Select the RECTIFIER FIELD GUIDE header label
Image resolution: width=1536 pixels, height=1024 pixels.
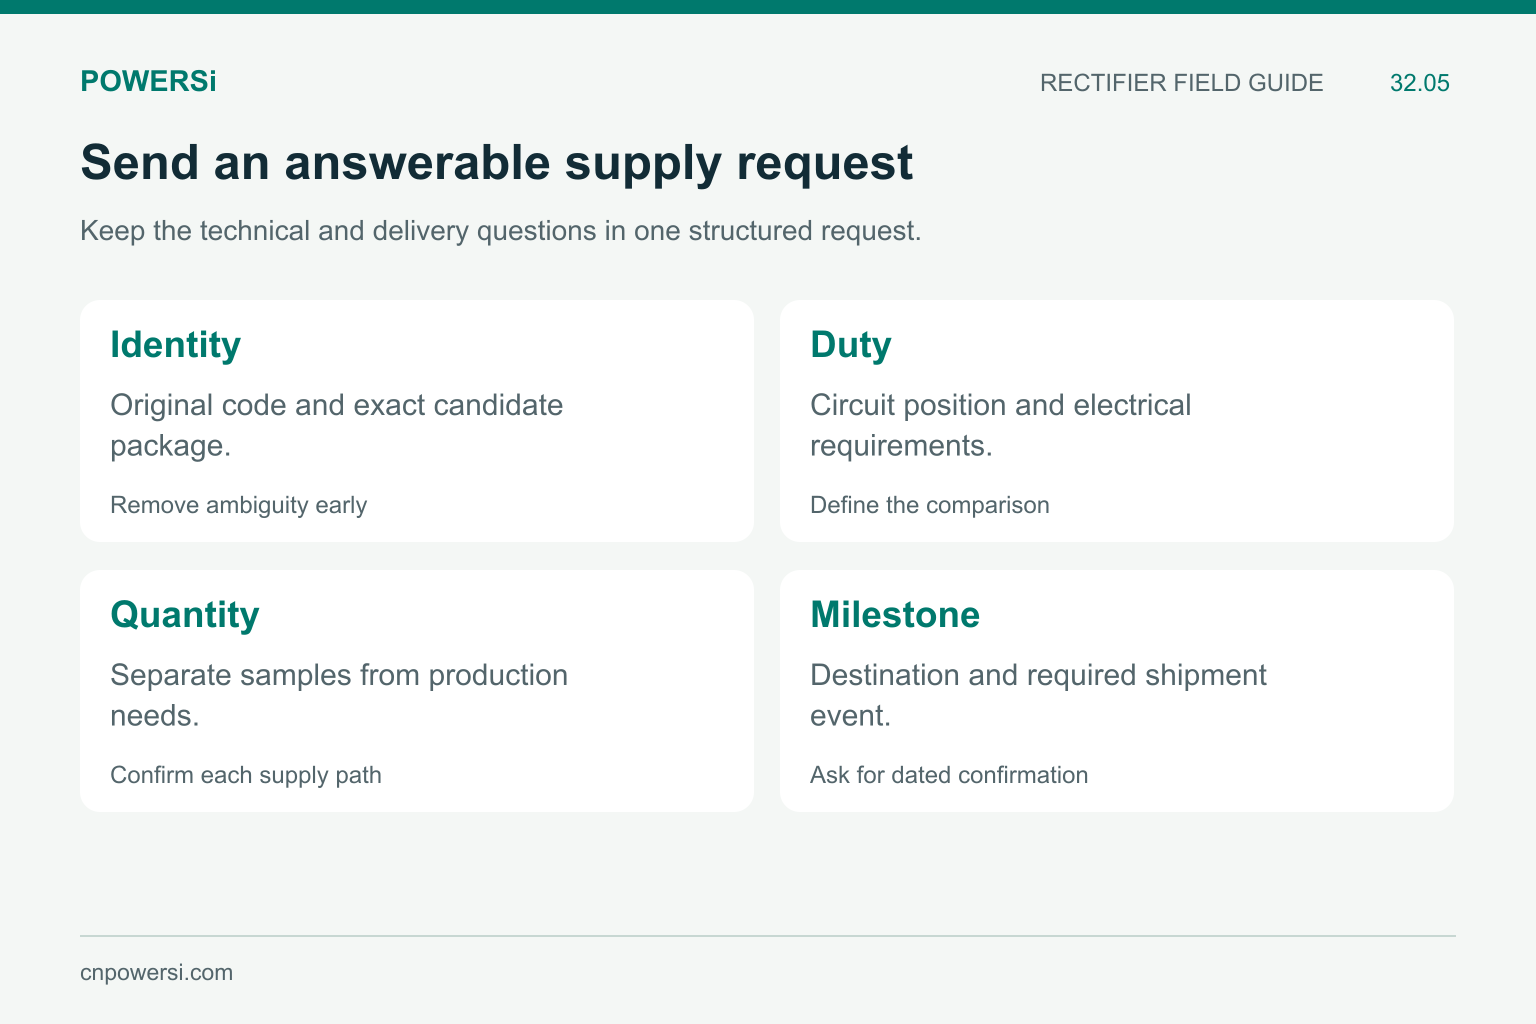[1181, 83]
